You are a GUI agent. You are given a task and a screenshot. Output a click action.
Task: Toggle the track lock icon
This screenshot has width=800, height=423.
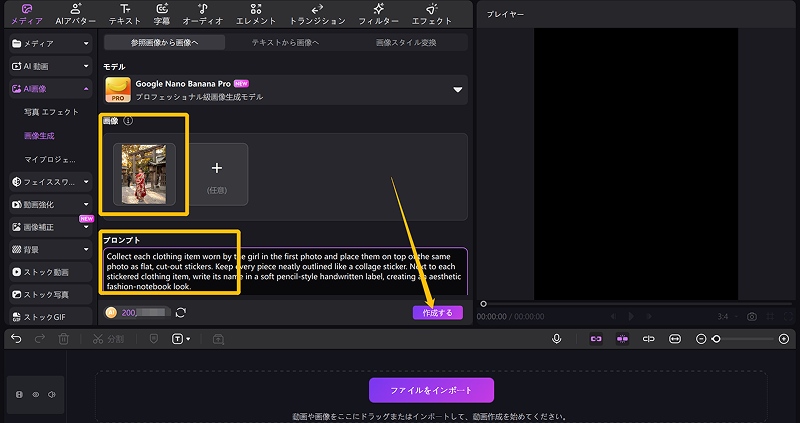coord(19,395)
